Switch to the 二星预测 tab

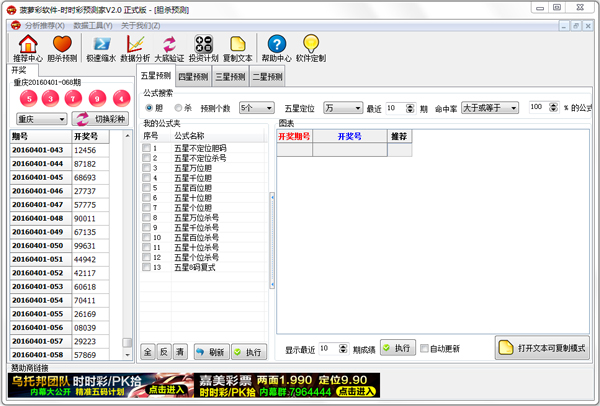point(267,77)
